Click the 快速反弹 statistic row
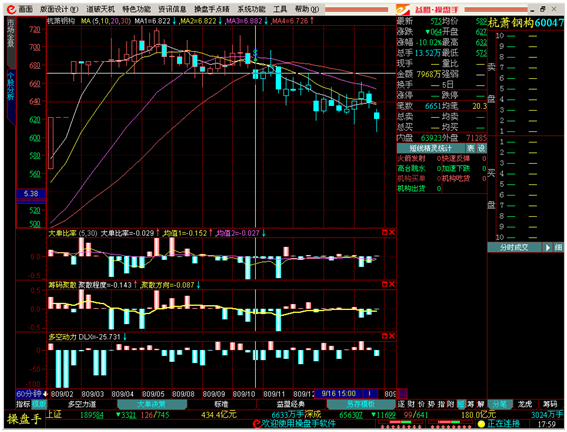Viewport: 567px width, 432px height. click(464, 158)
